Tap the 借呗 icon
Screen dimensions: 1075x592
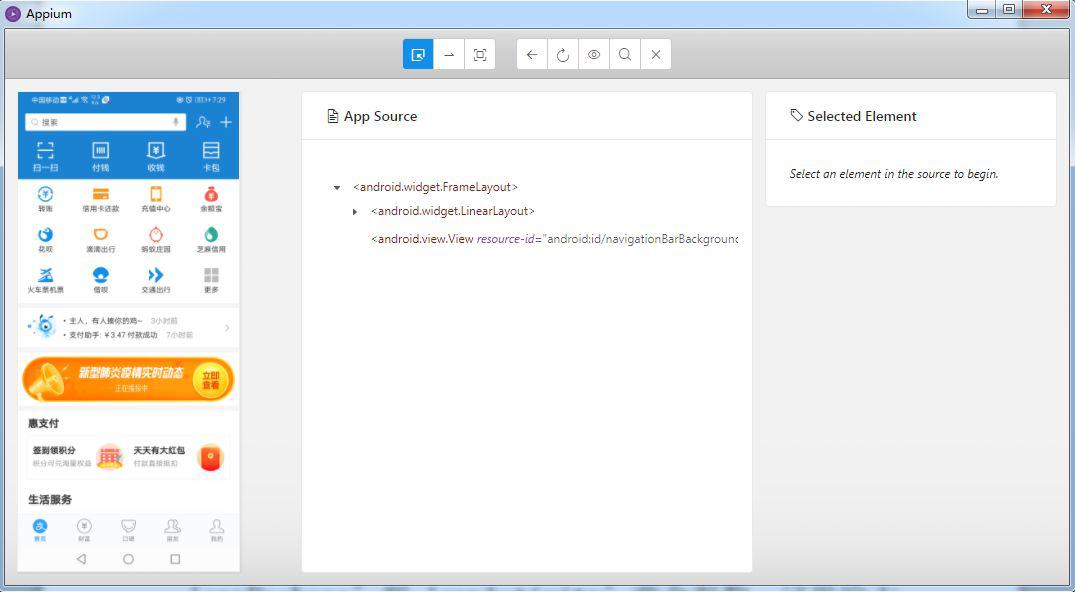(101, 275)
